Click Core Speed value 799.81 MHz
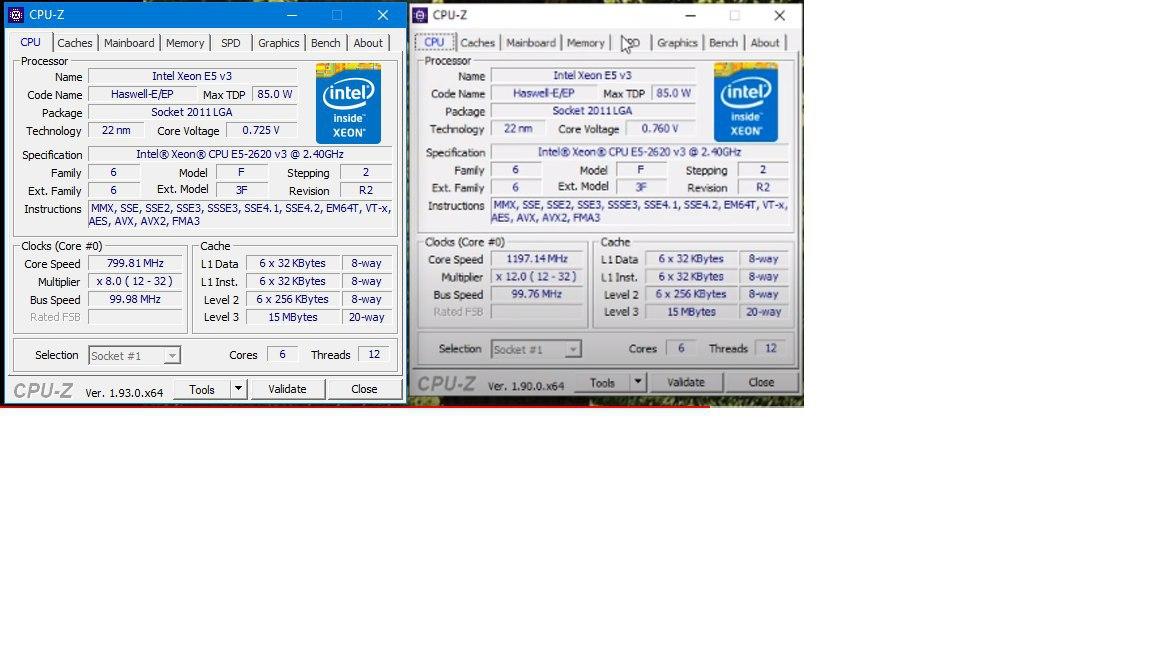The height and width of the screenshot is (648, 1152). pos(135,263)
